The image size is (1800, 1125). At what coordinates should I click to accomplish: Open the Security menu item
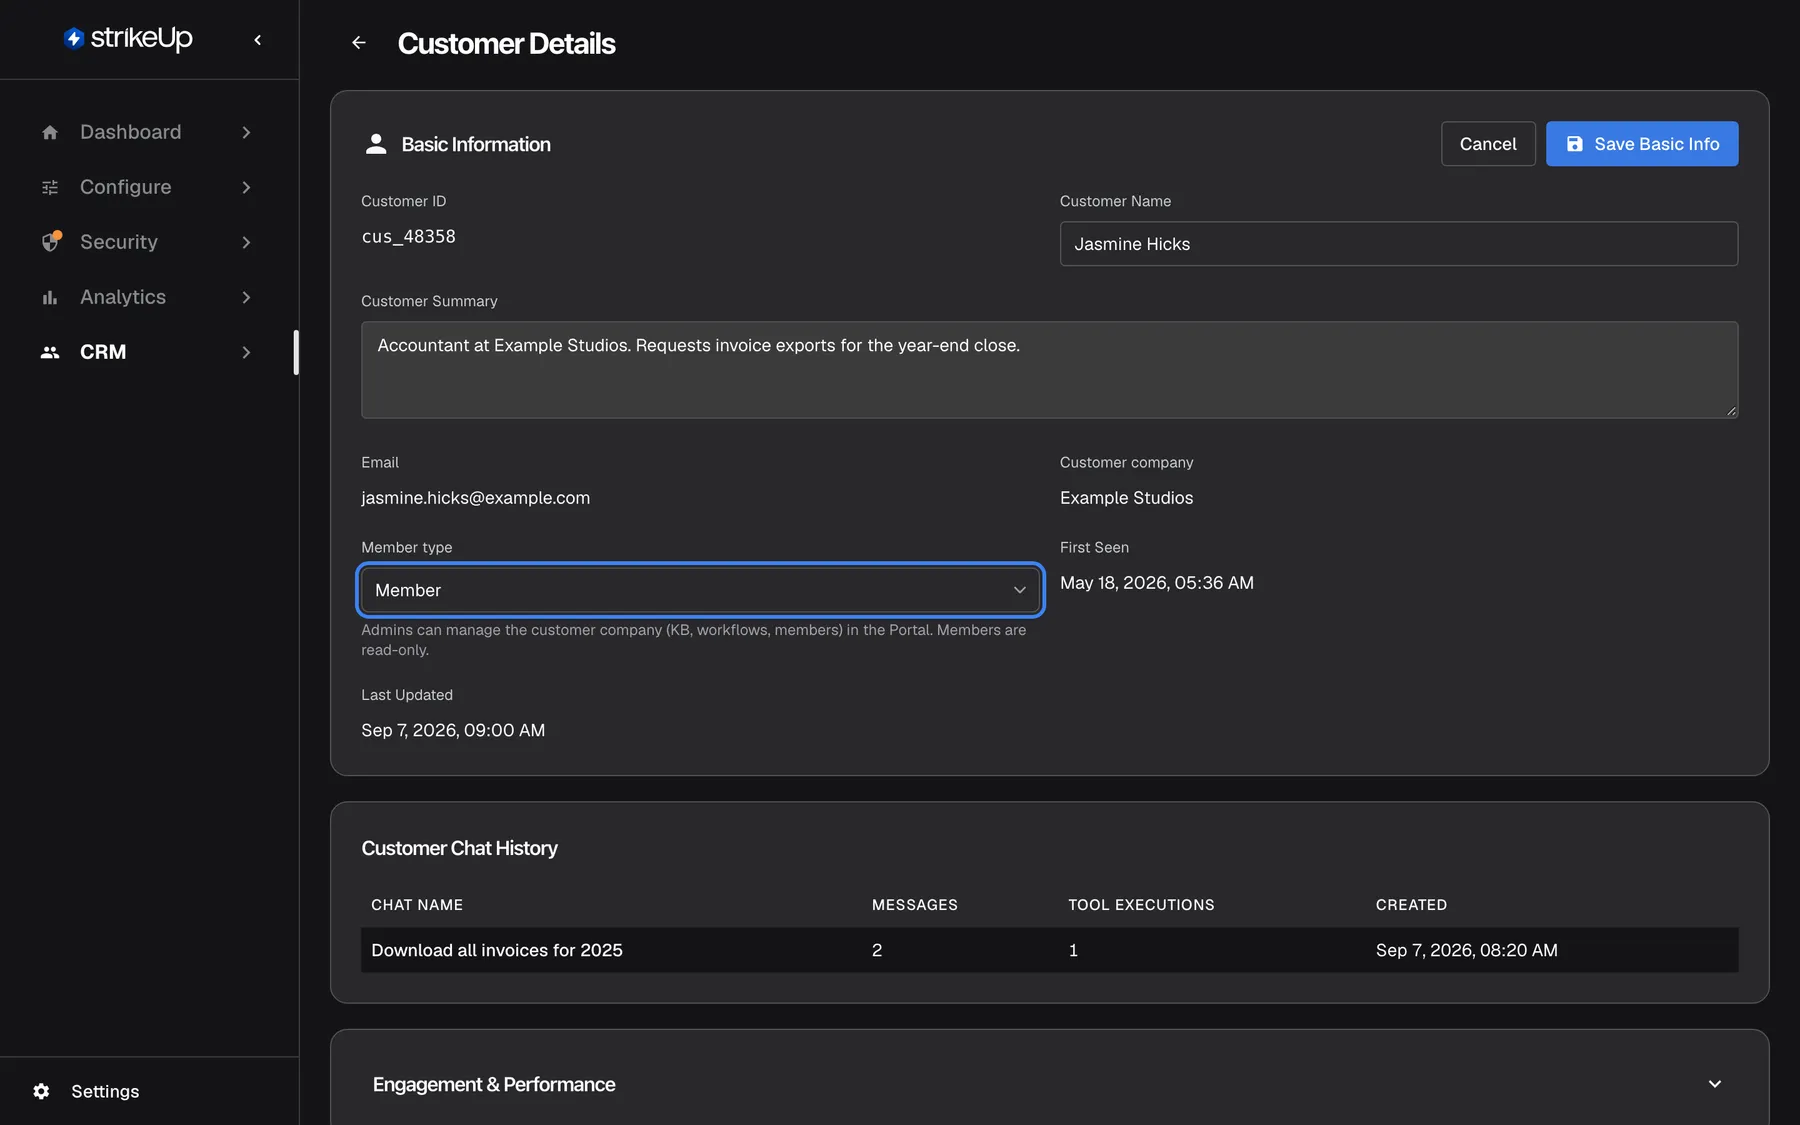[x=147, y=242]
